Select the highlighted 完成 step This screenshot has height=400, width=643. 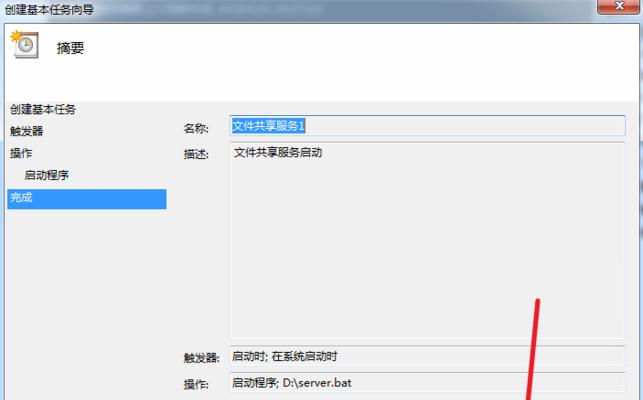(87, 199)
